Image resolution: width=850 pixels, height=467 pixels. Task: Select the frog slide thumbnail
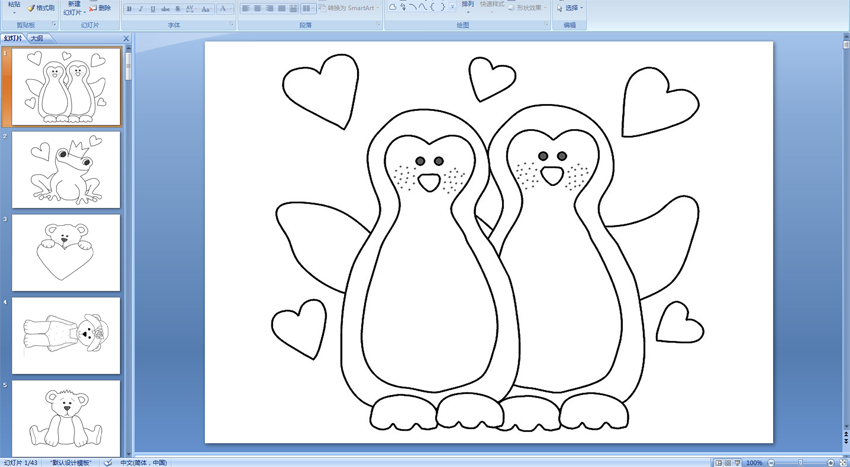66,169
